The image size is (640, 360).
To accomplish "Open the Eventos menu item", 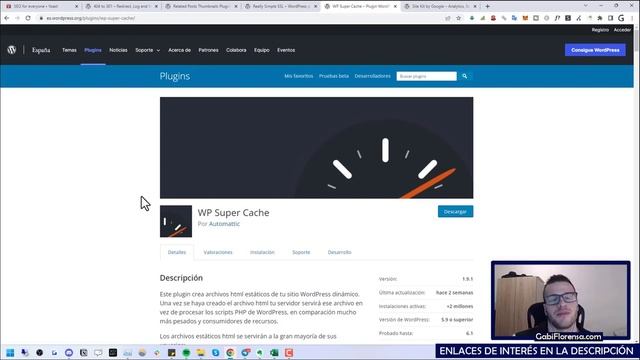I will click(286, 50).
